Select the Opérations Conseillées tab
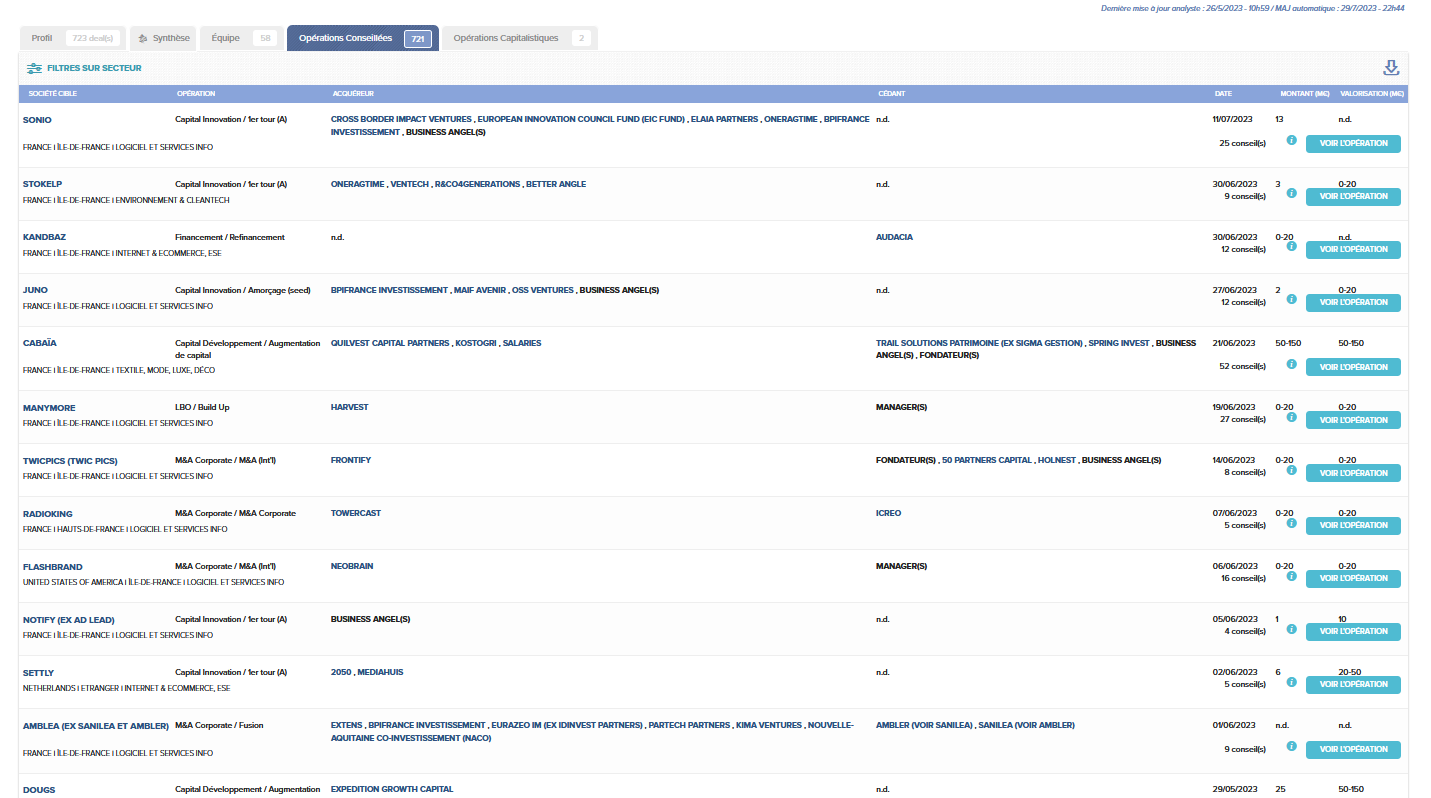Image resolution: width=1431 pixels, height=798 pixels. [x=363, y=38]
